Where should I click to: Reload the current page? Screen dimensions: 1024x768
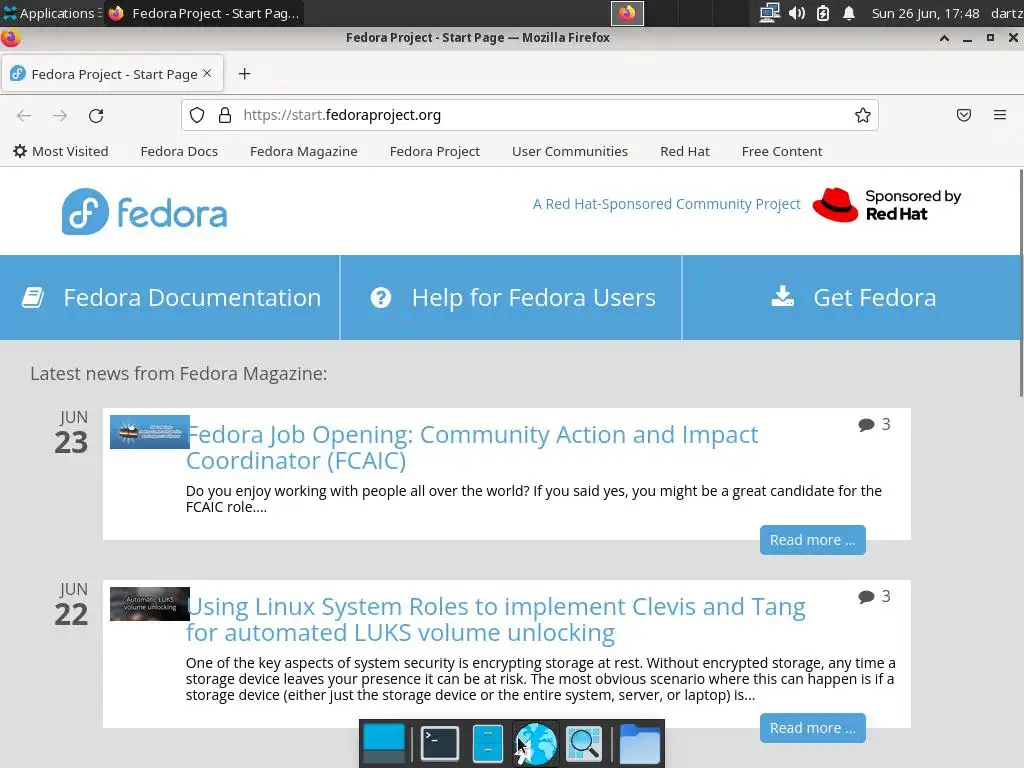pos(96,116)
